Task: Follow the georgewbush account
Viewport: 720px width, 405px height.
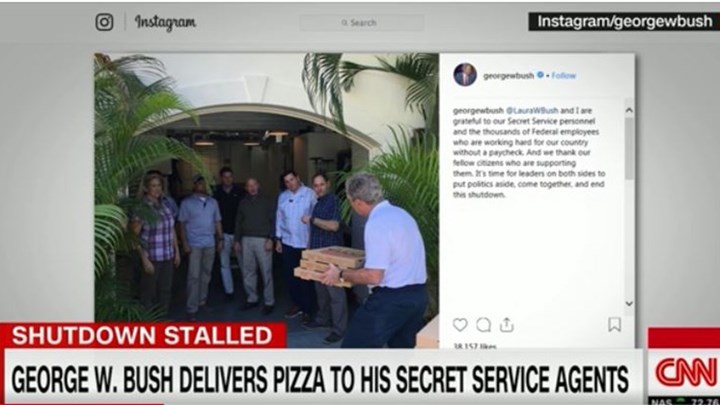Action: click(x=563, y=76)
